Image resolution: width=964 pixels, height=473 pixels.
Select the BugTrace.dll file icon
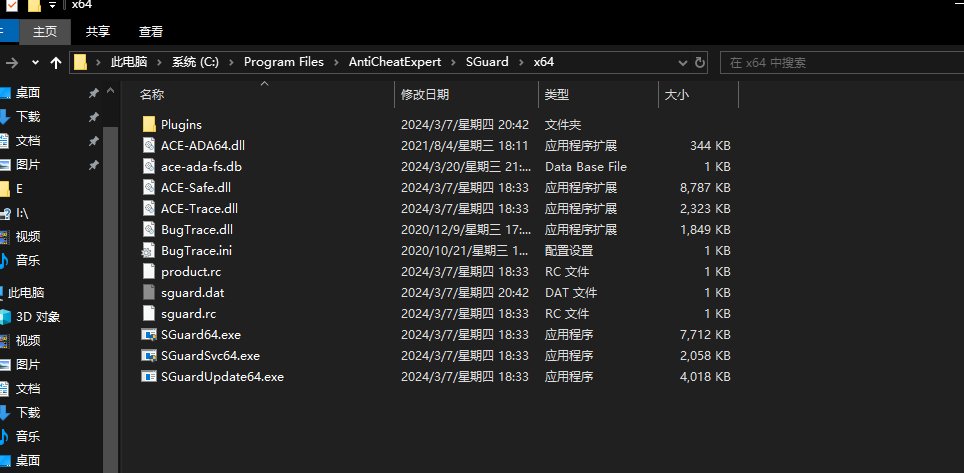point(149,229)
